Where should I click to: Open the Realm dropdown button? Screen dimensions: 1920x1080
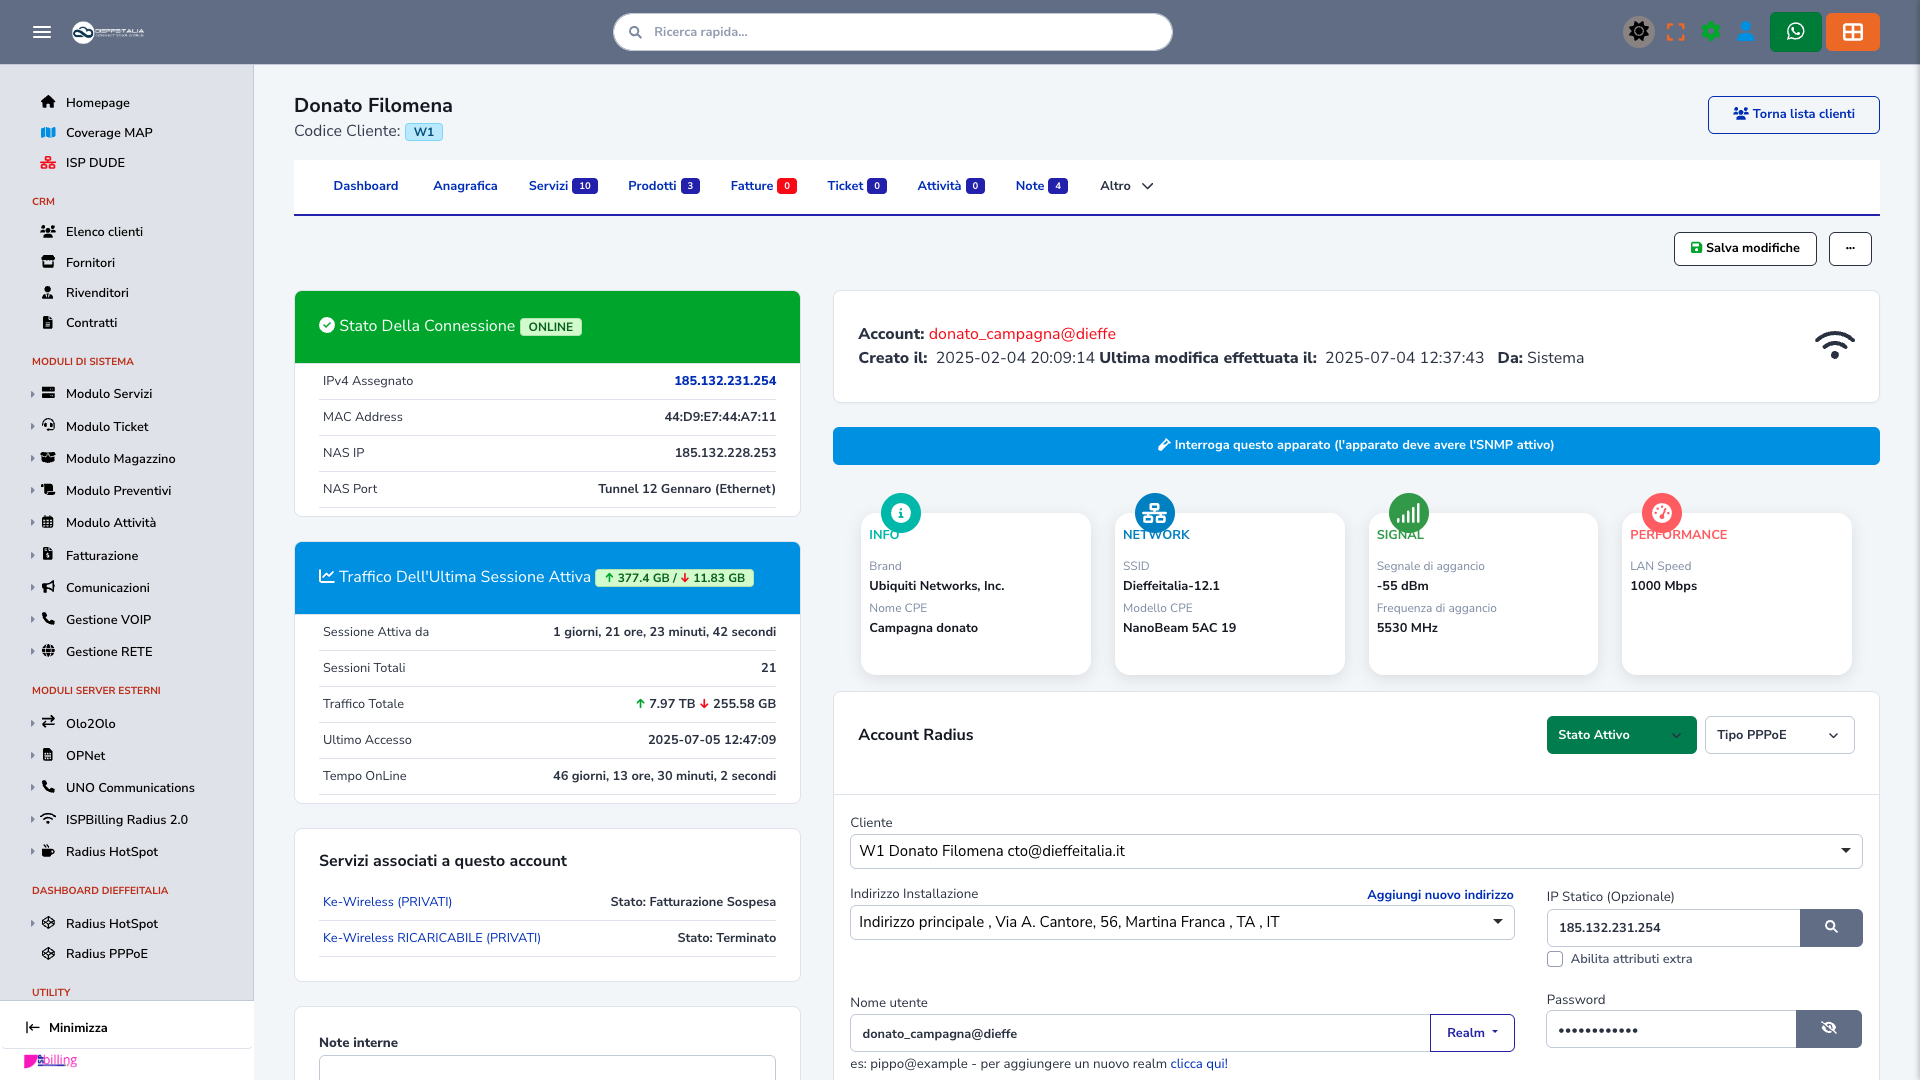click(x=1472, y=1033)
